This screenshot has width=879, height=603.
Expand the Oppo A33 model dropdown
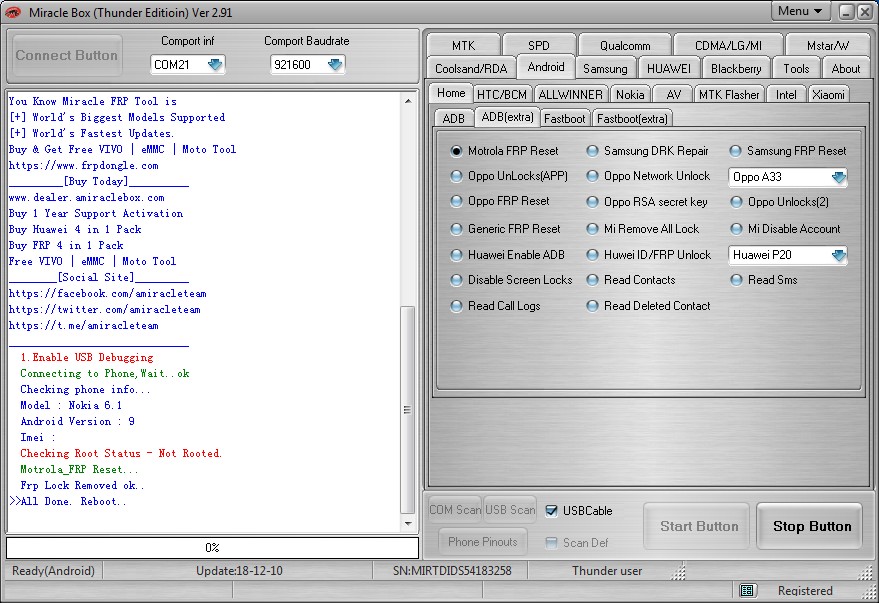(x=838, y=177)
